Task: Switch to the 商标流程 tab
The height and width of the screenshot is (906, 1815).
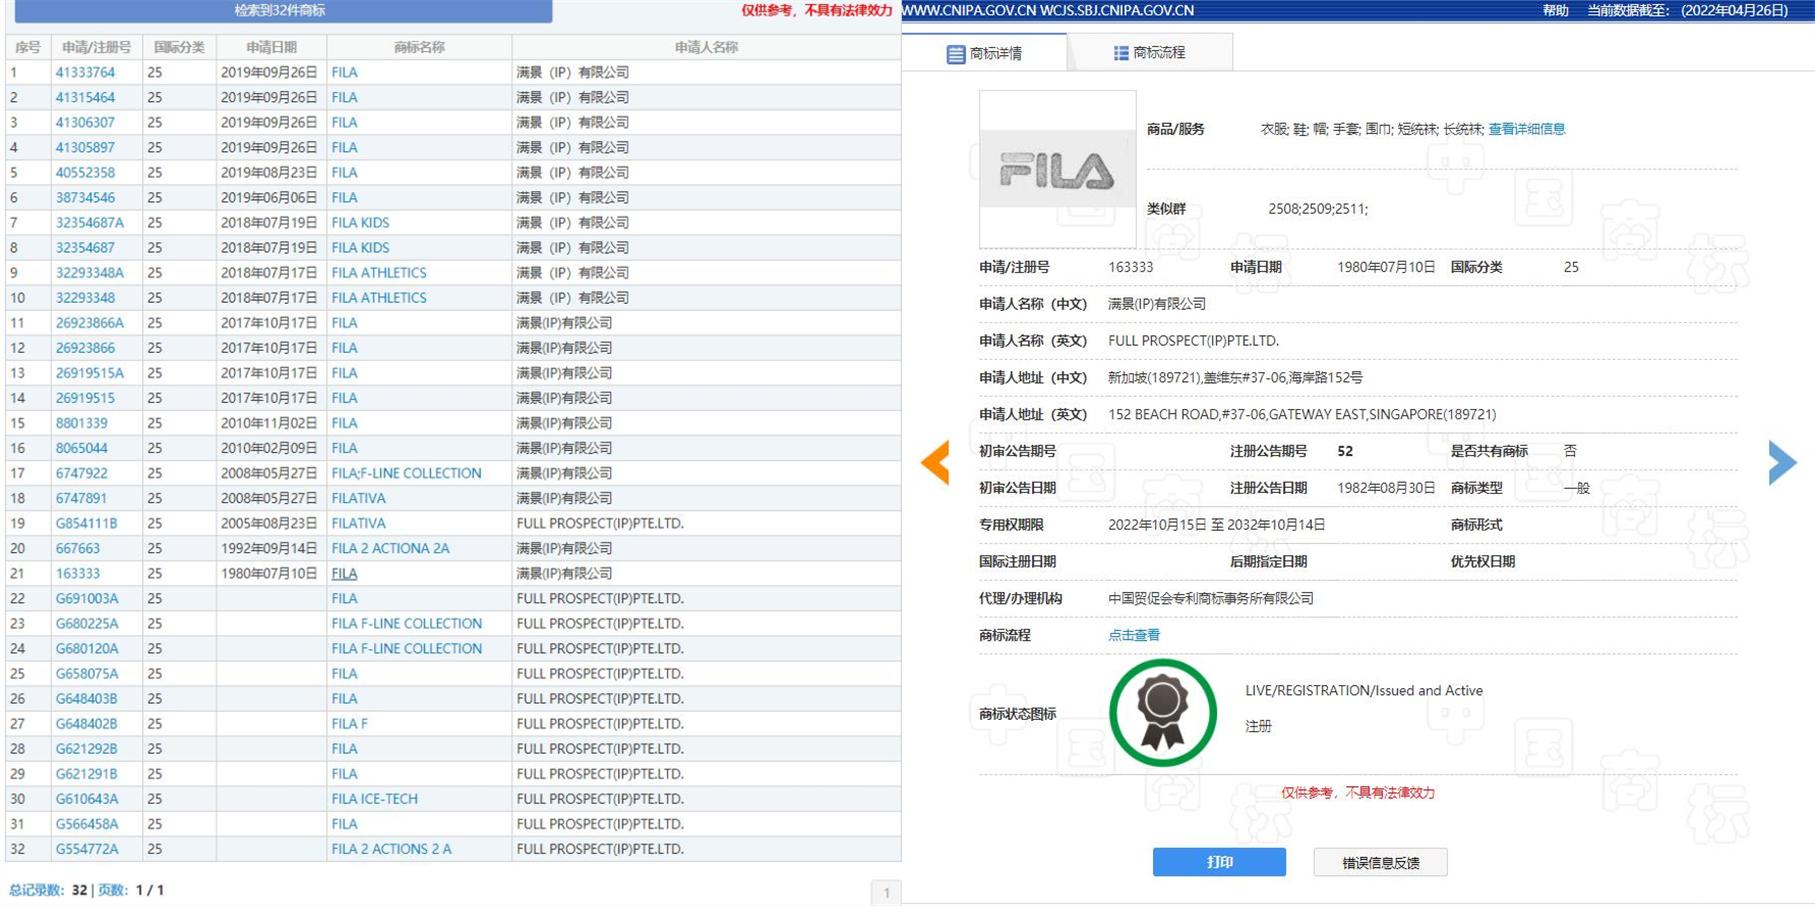Action: pos(1160,53)
